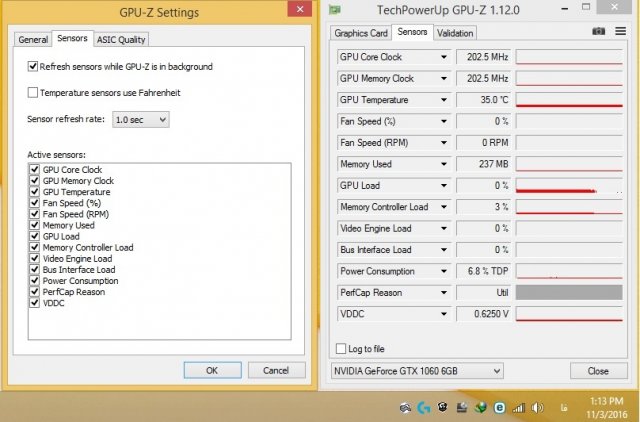Open the Sensor refresh rate dropdown
The width and height of the screenshot is (640, 422).
(140, 119)
